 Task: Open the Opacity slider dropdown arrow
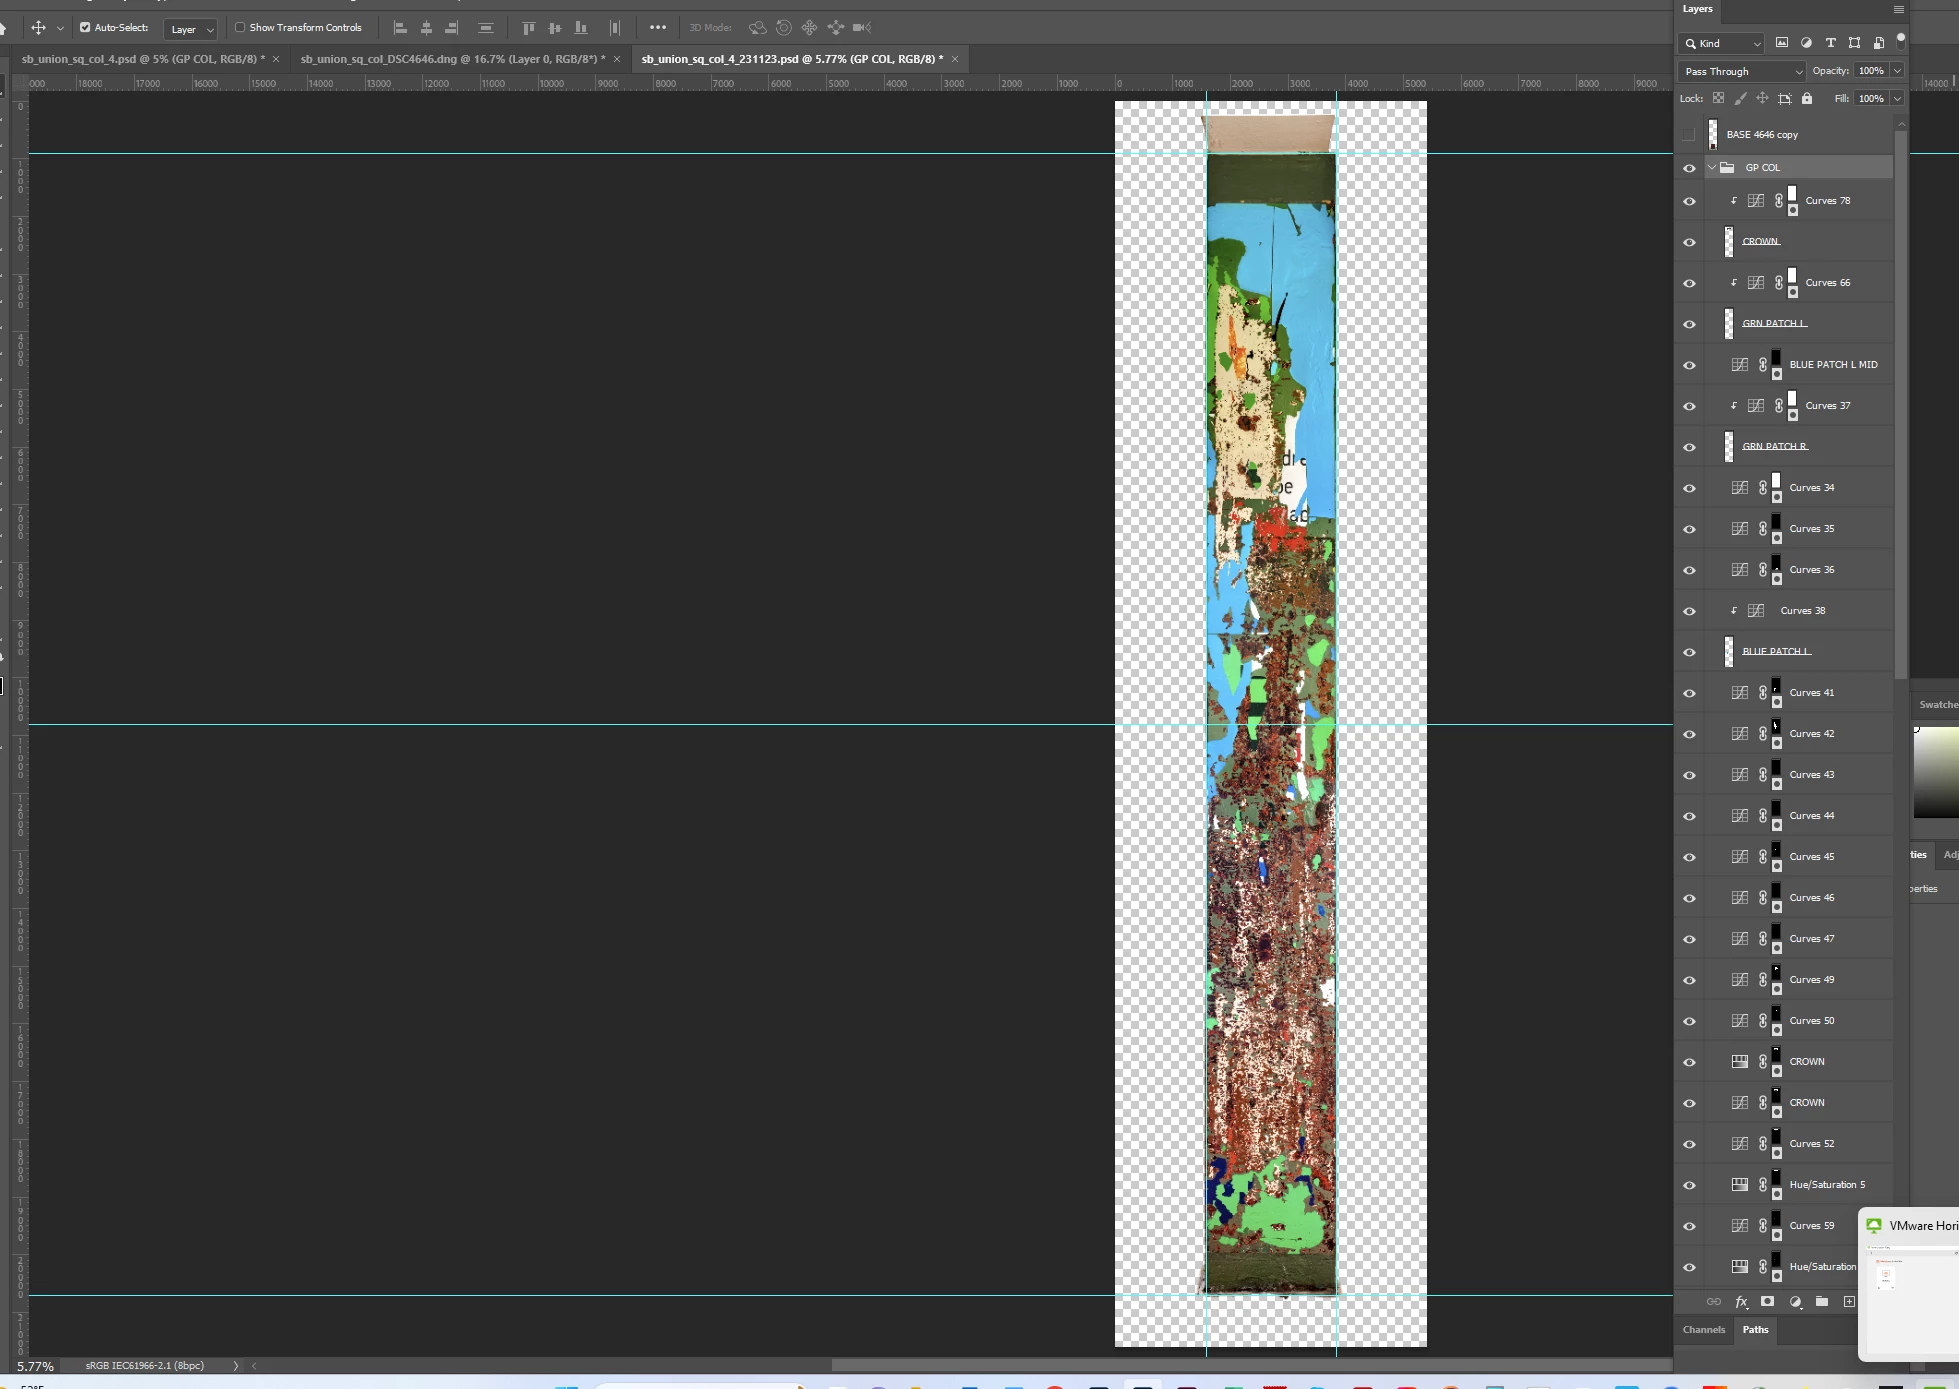[x=1897, y=71]
